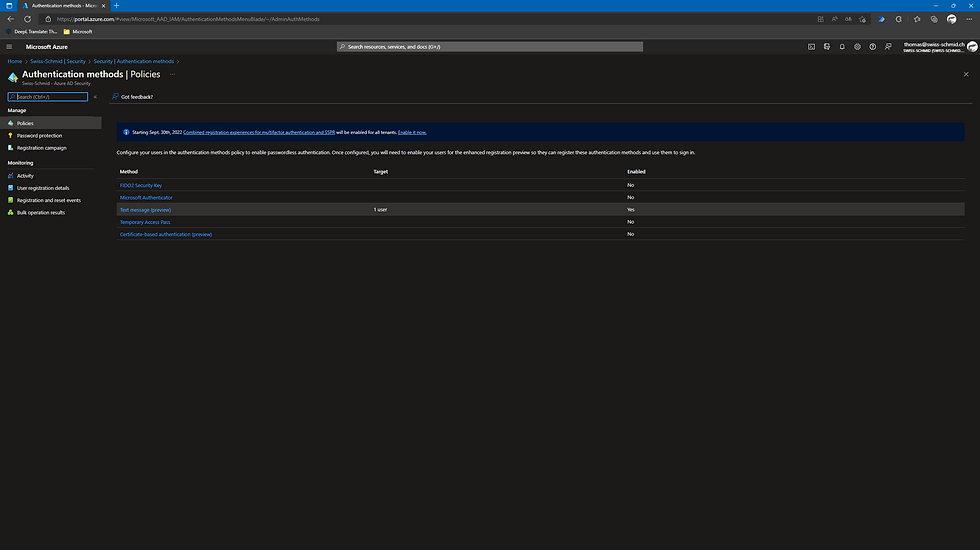
Task: Click the Swiss-Schmid | Security breadcrumb
Action: pos(58,61)
